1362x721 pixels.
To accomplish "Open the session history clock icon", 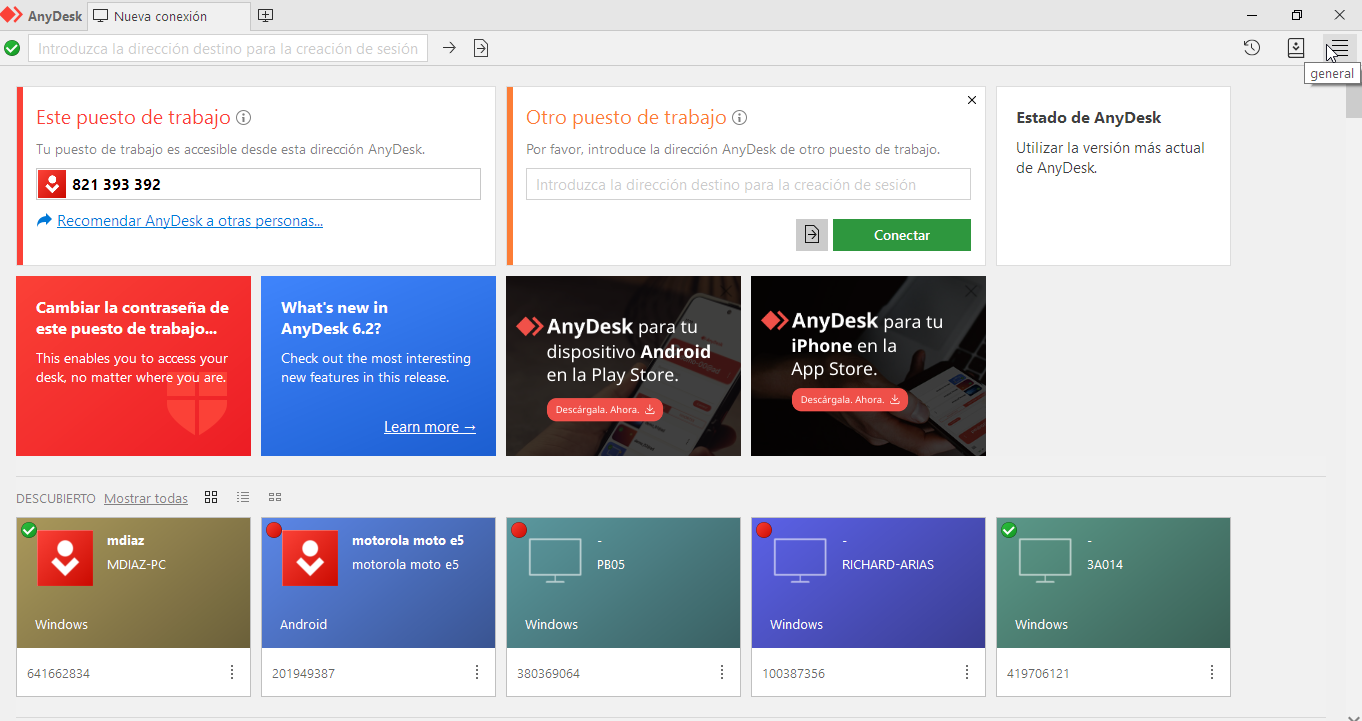I will tap(1251, 48).
